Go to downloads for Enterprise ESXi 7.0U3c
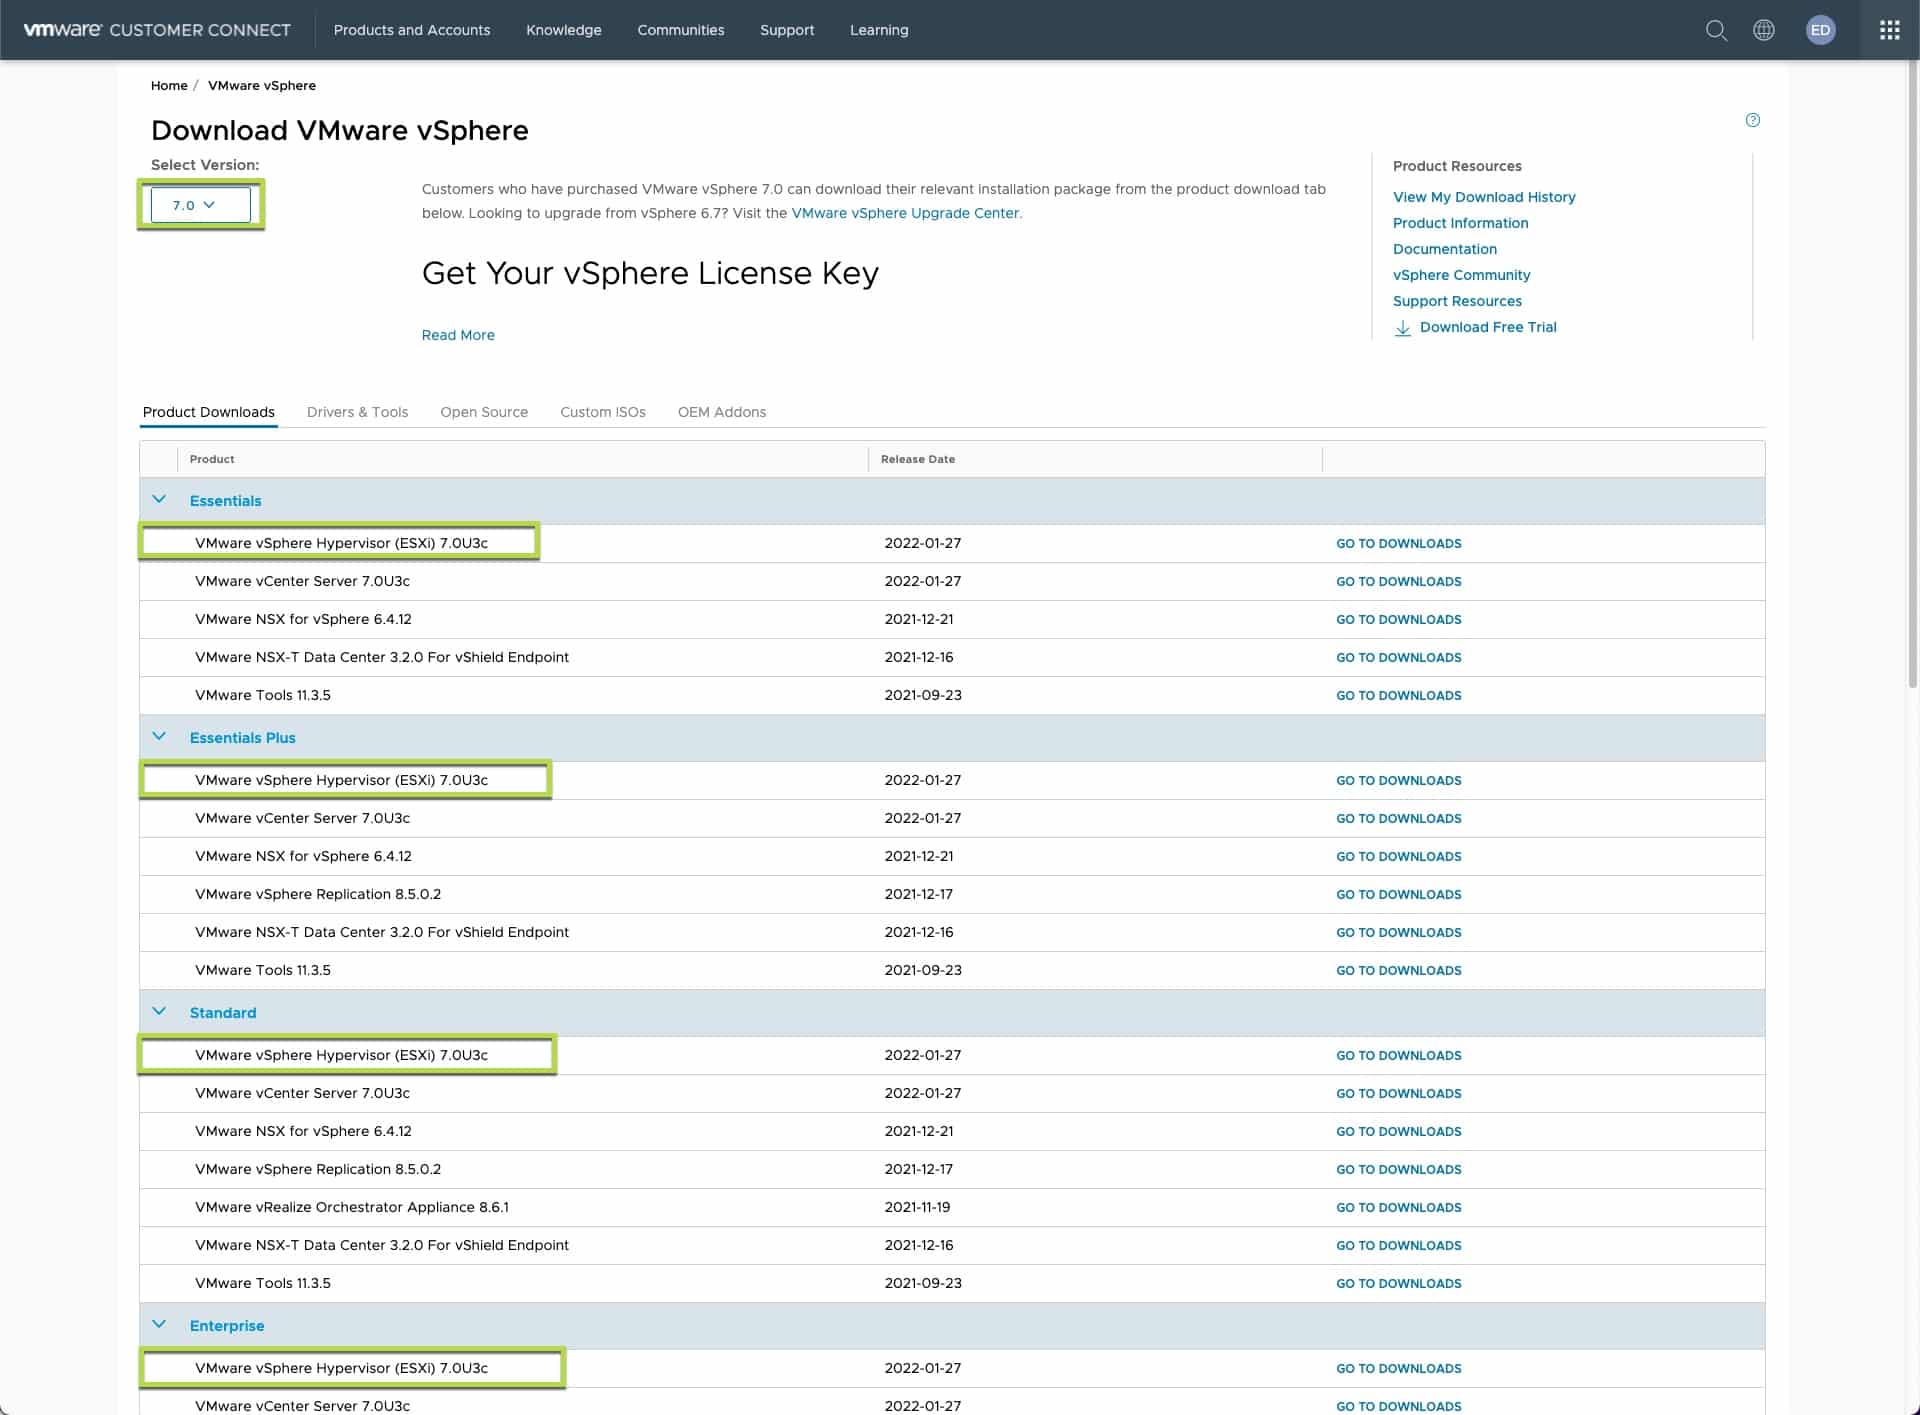Viewport: 1920px width, 1415px height. pyautogui.click(x=1399, y=1369)
